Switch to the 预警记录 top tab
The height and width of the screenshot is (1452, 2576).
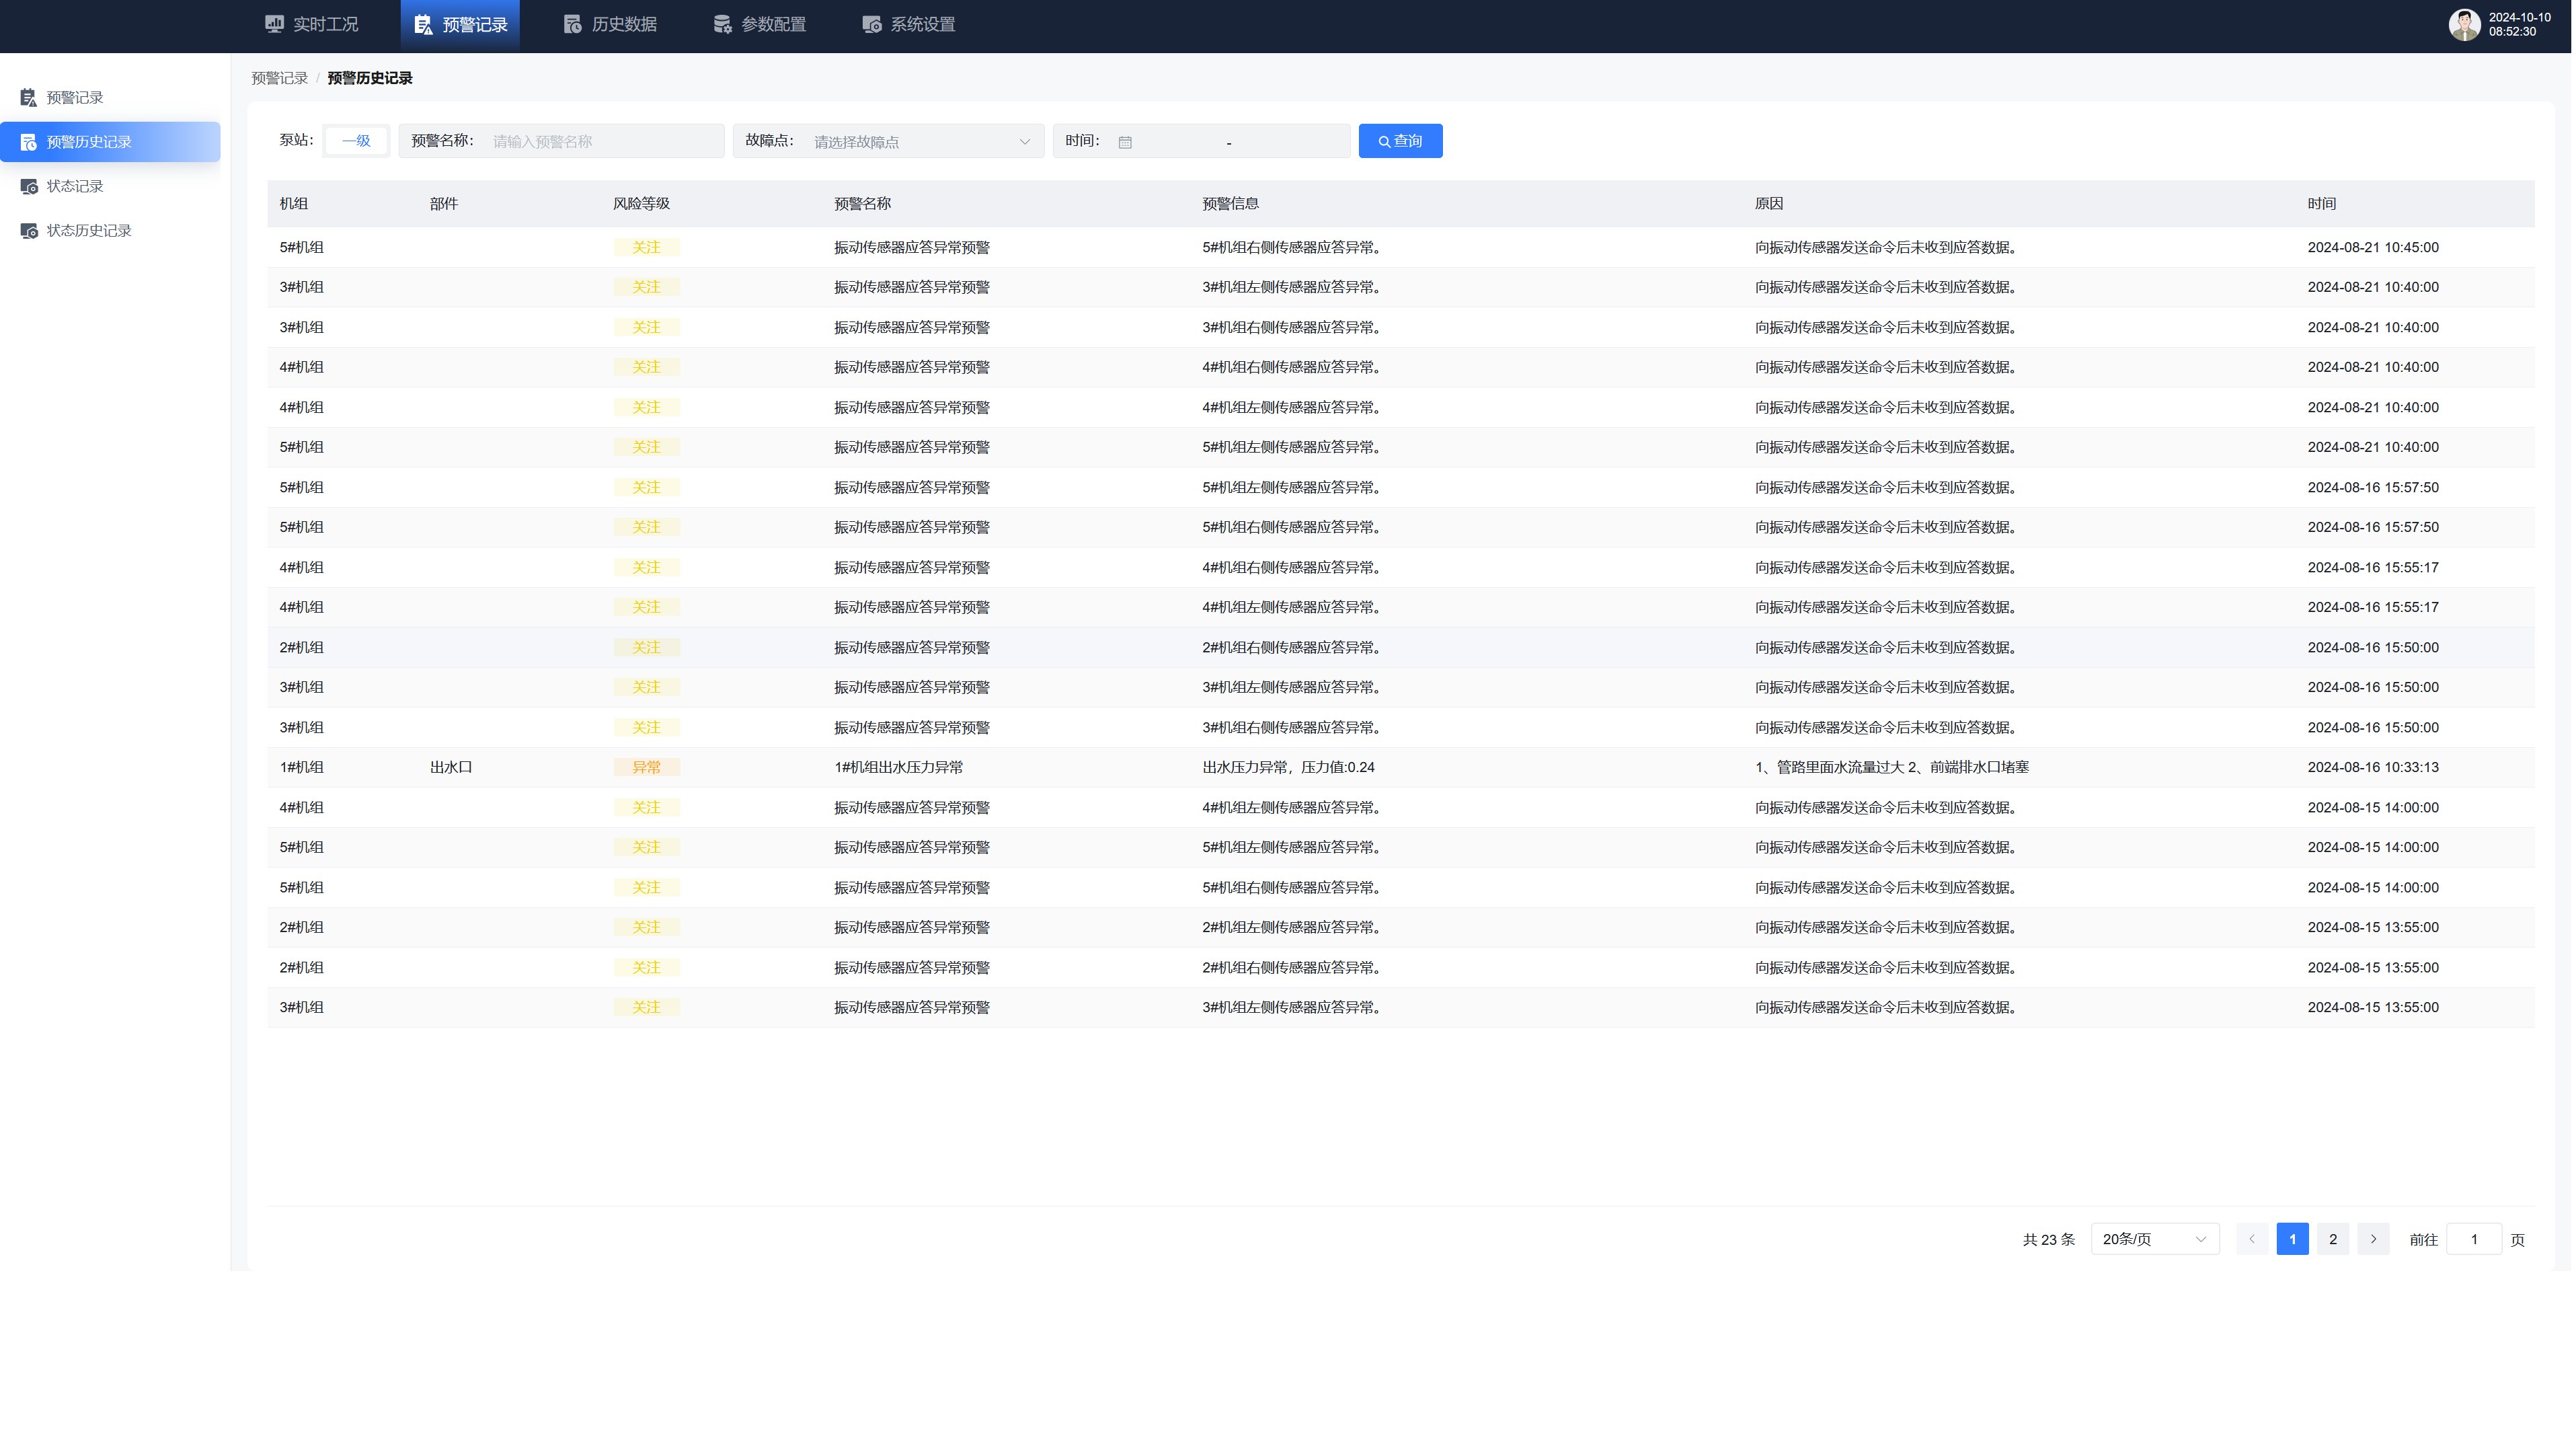click(460, 24)
